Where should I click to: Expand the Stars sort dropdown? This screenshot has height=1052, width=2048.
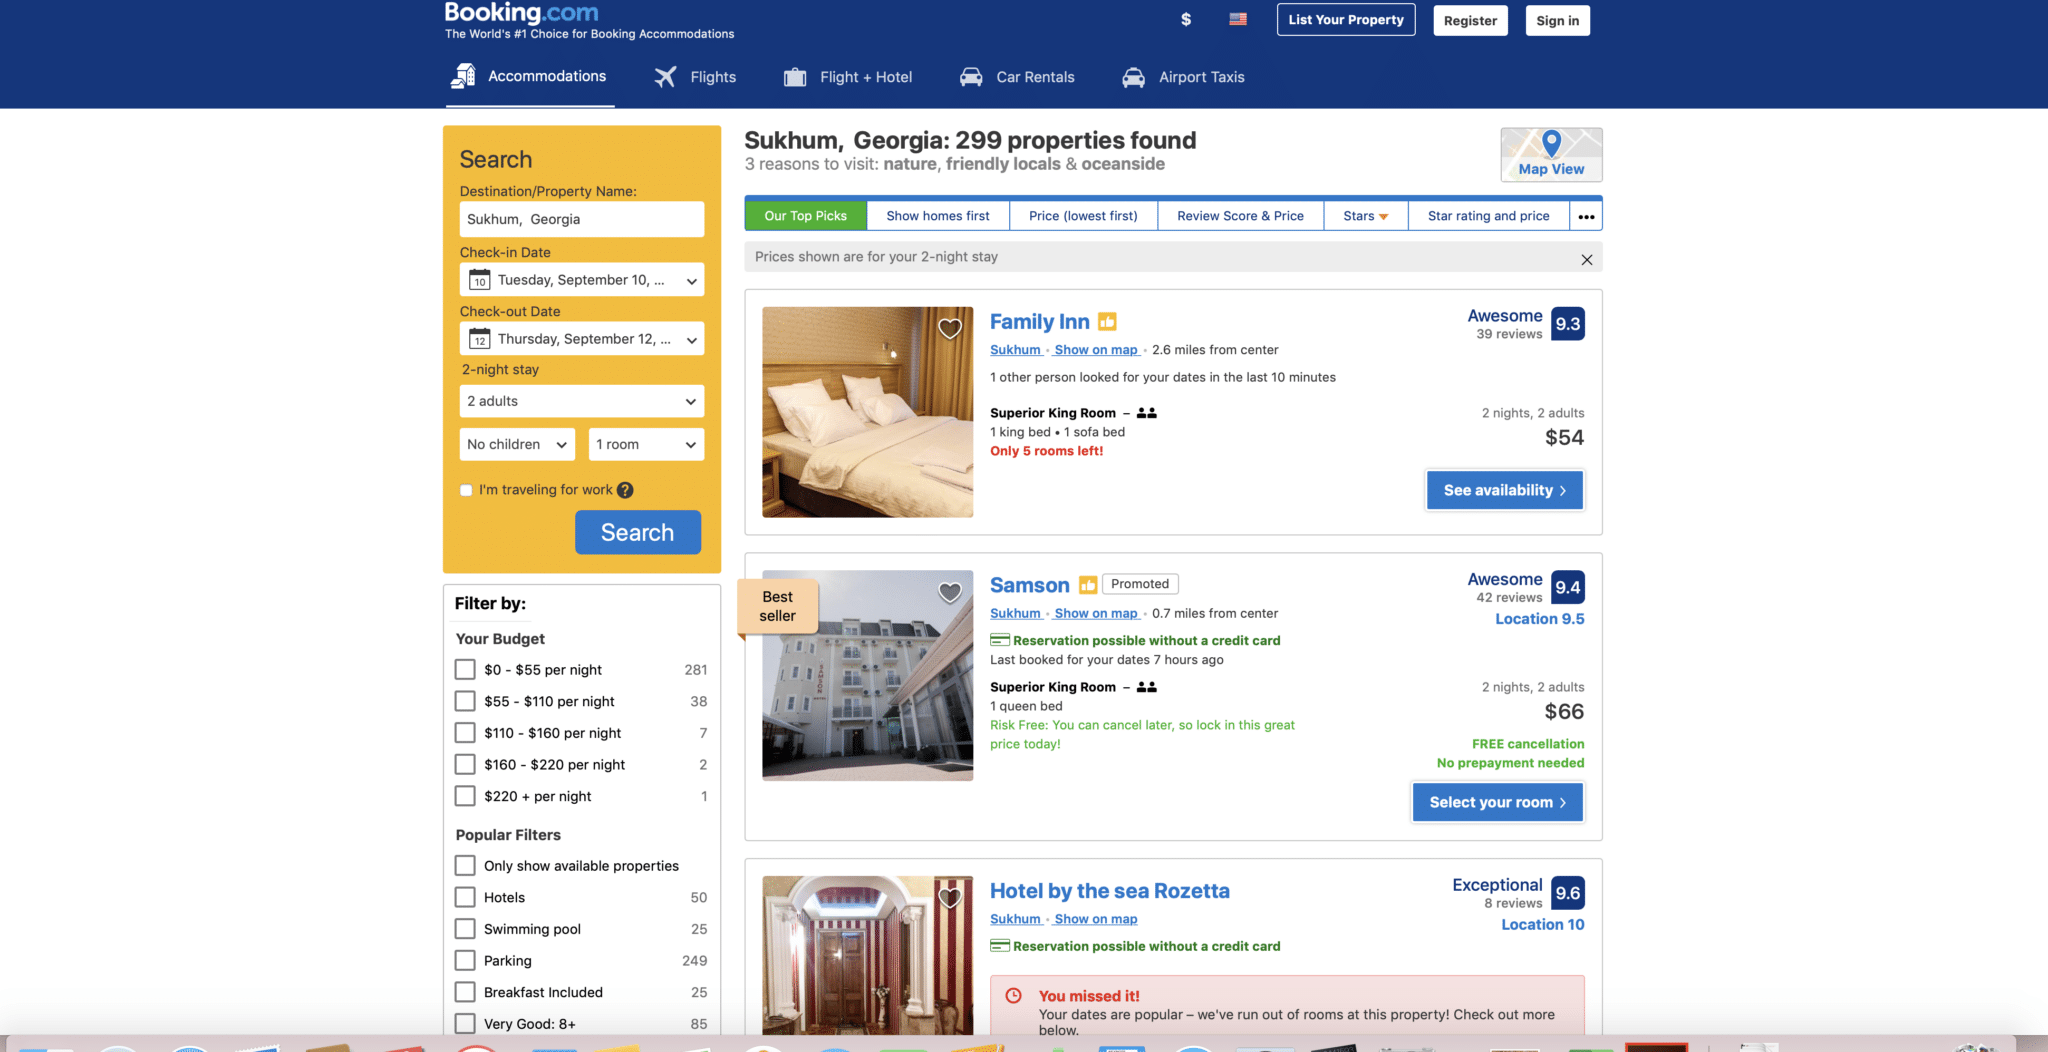(x=1366, y=216)
